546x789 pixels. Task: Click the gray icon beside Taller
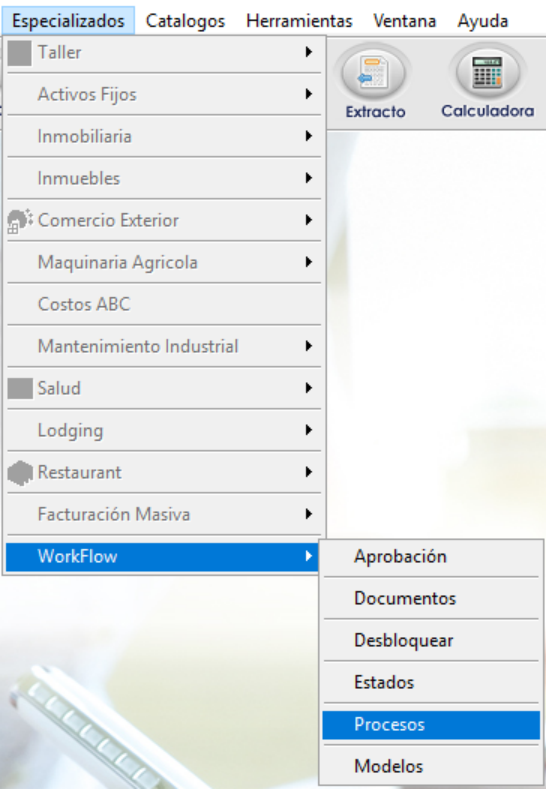(x=20, y=52)
